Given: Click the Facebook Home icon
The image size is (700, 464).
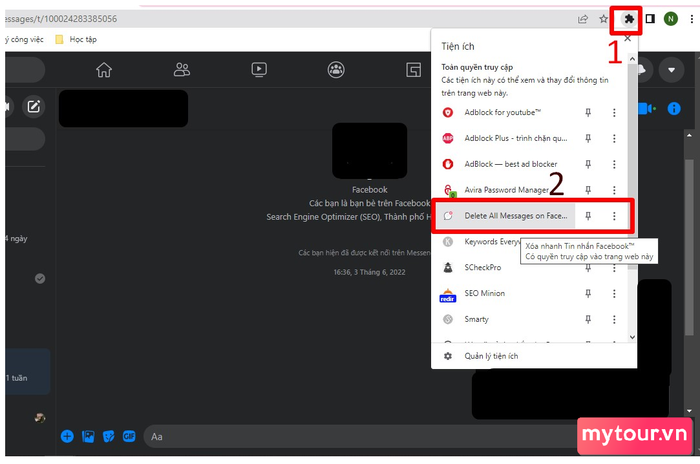Looking at the screenshot, I should [103, 70].
